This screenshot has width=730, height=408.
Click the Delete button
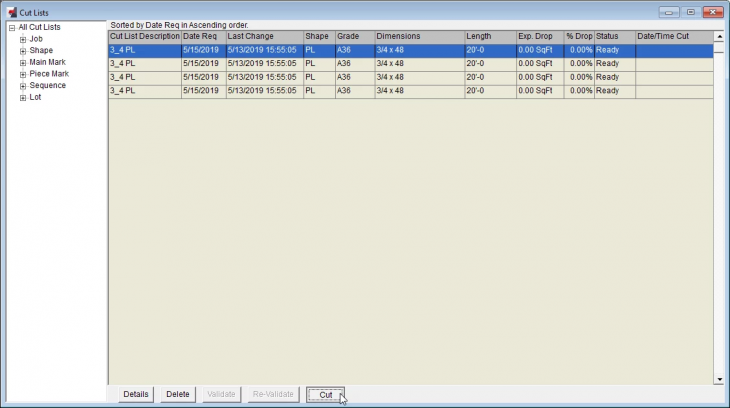point(178,394)
